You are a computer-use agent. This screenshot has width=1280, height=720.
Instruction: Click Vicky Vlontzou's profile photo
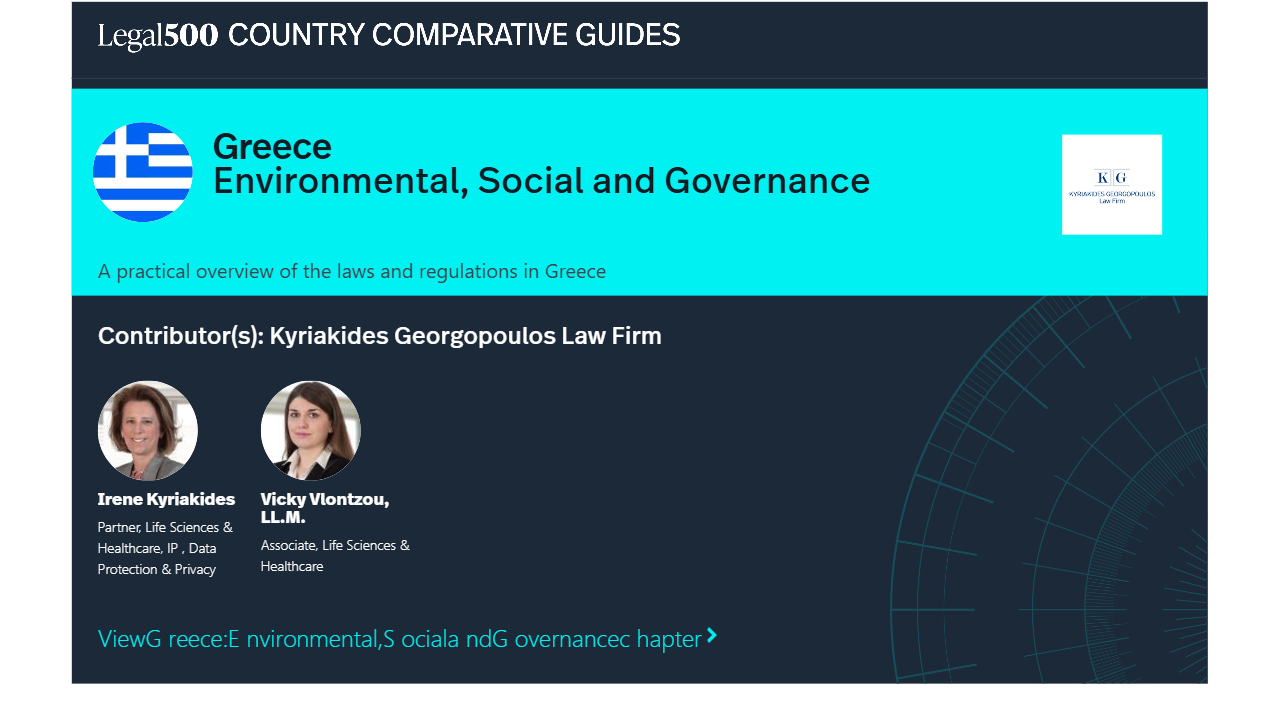tap(311, 431)
